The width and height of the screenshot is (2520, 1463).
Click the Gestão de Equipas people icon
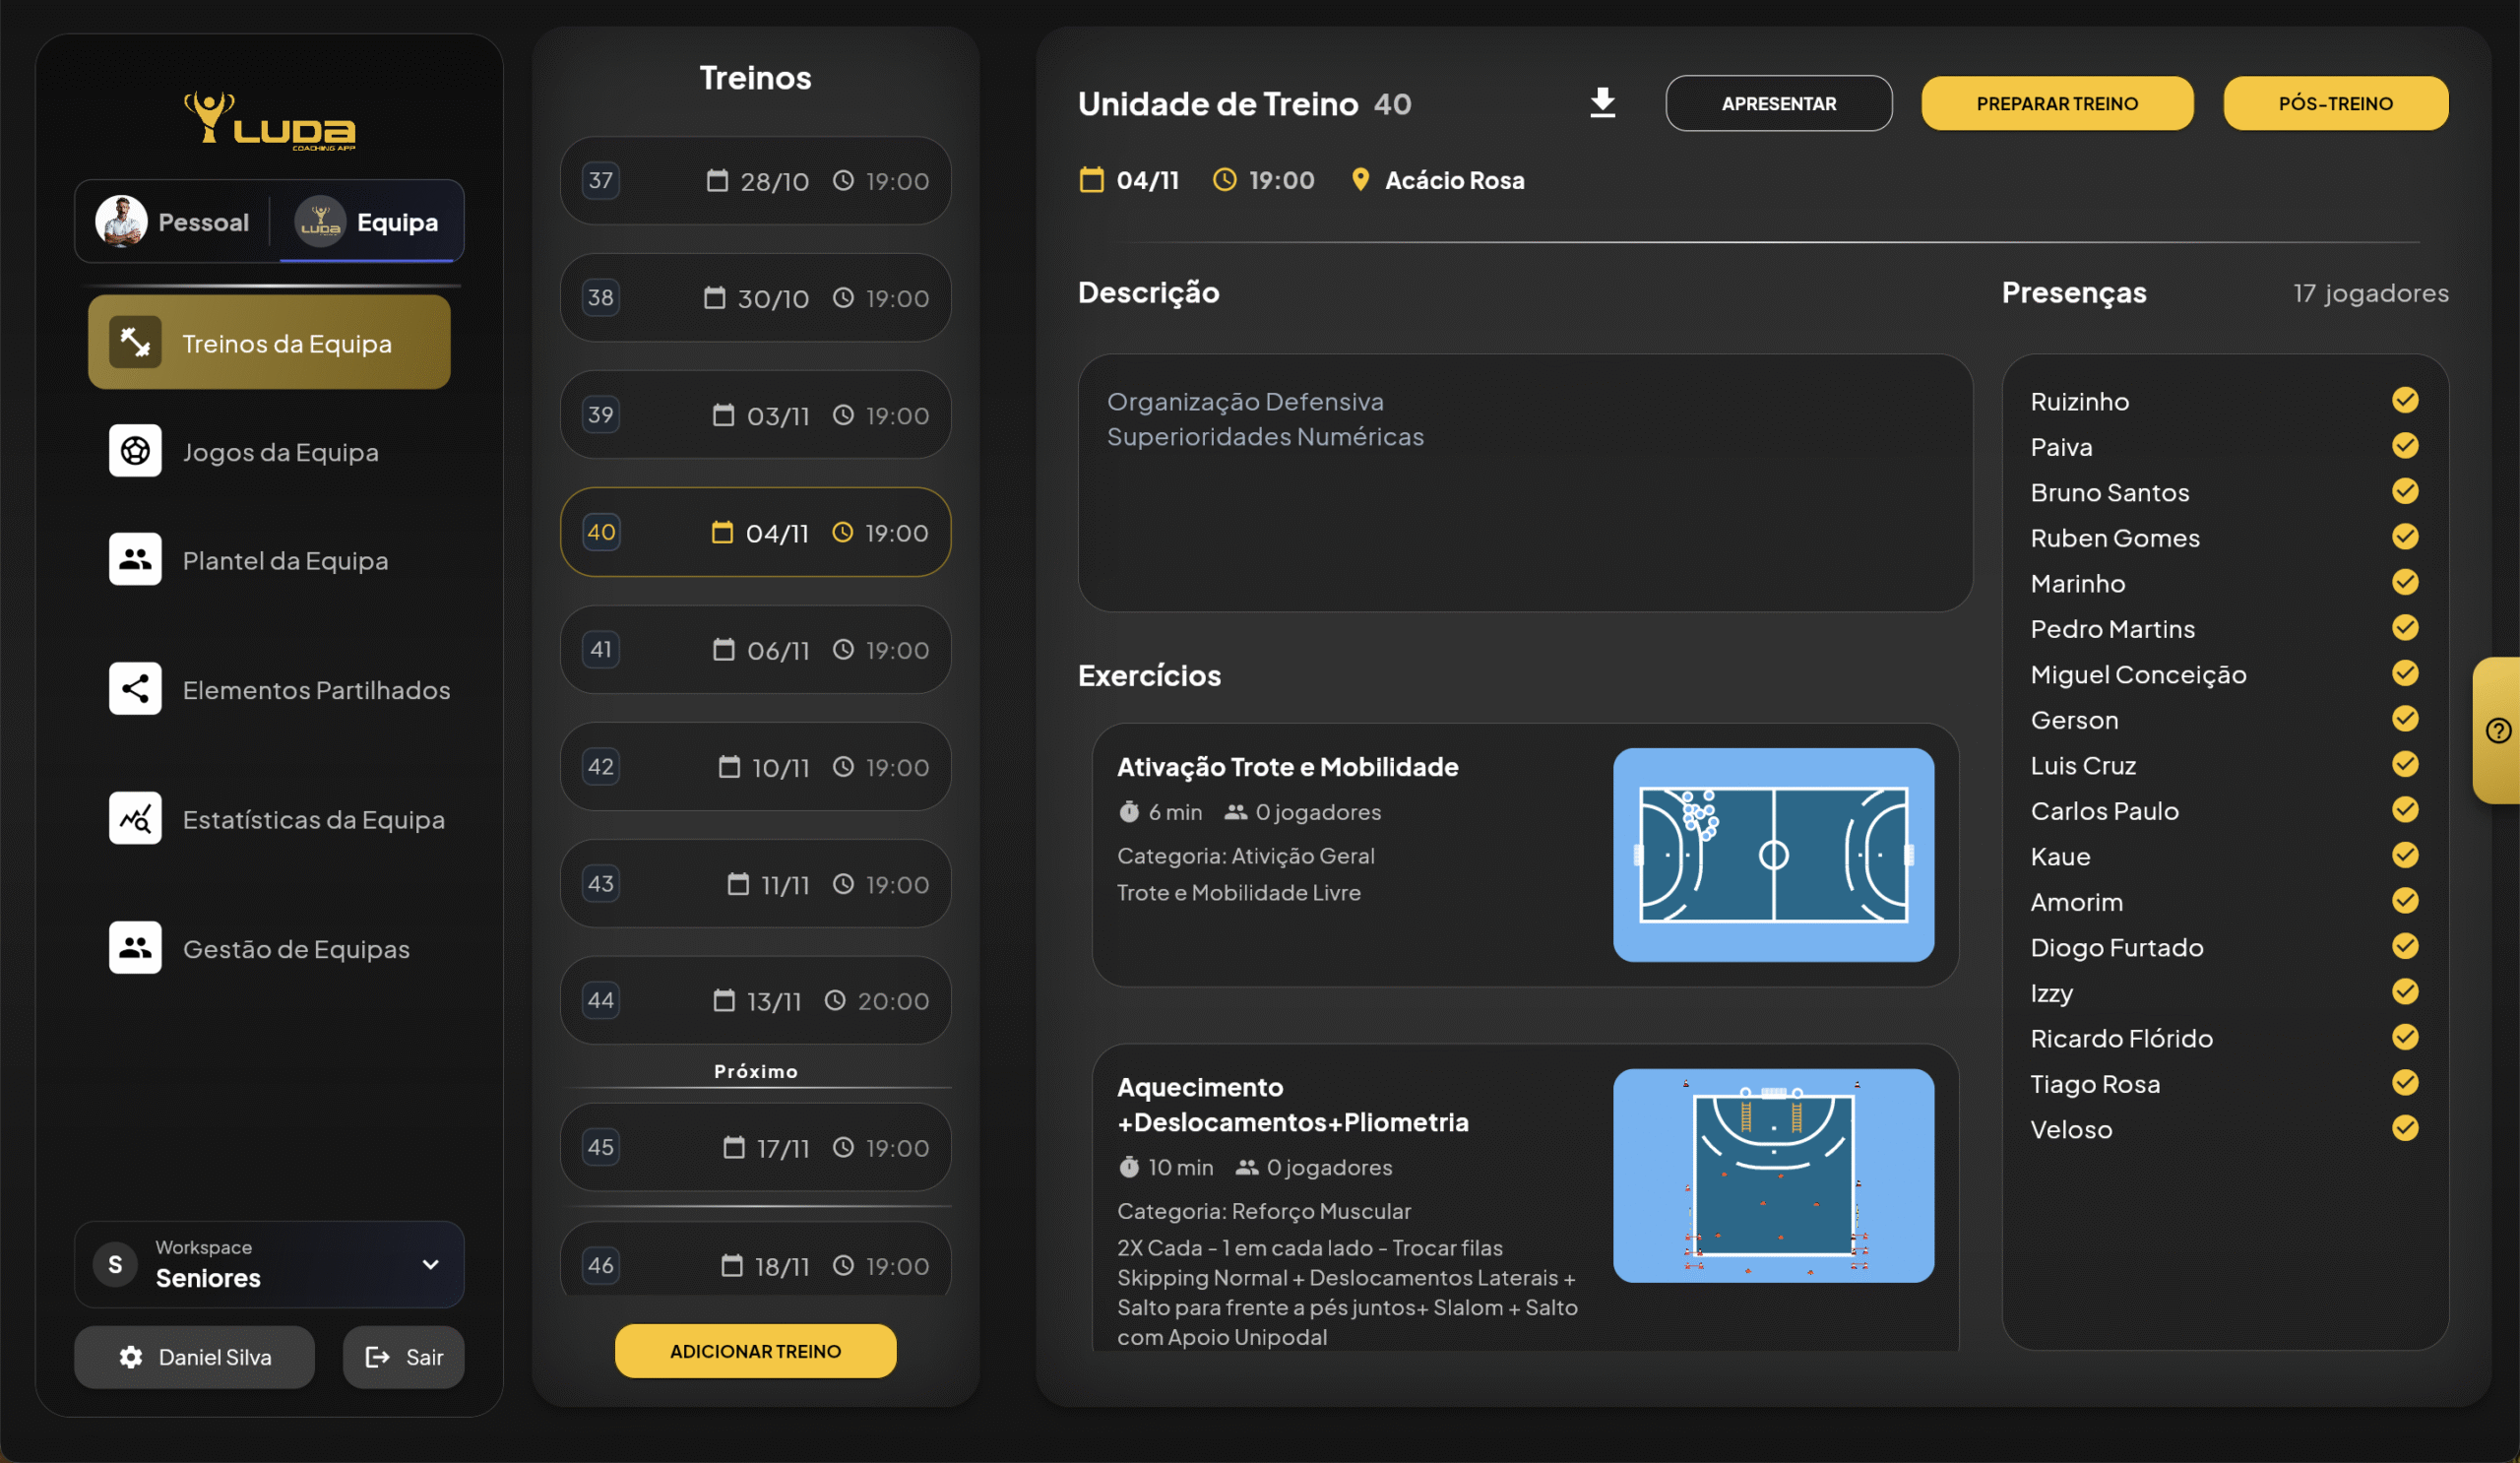(x=135, y=947)
